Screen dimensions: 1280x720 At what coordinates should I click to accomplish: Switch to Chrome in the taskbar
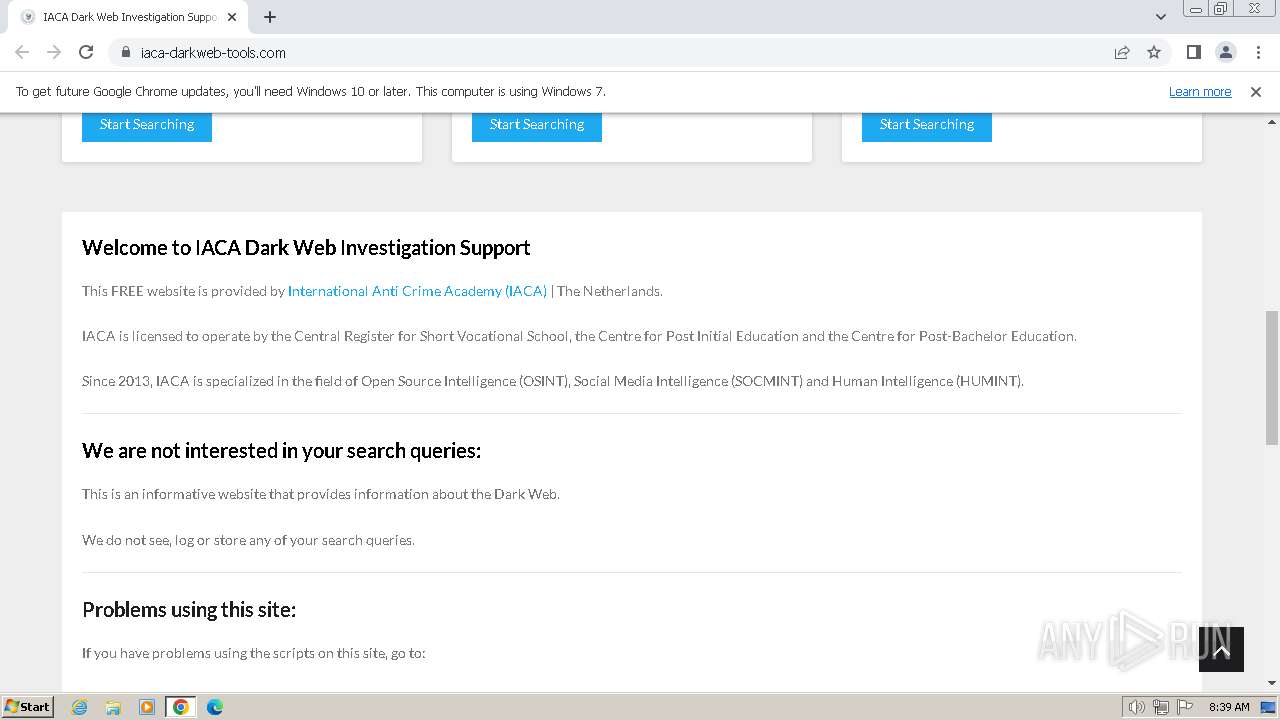coord(181,707)
